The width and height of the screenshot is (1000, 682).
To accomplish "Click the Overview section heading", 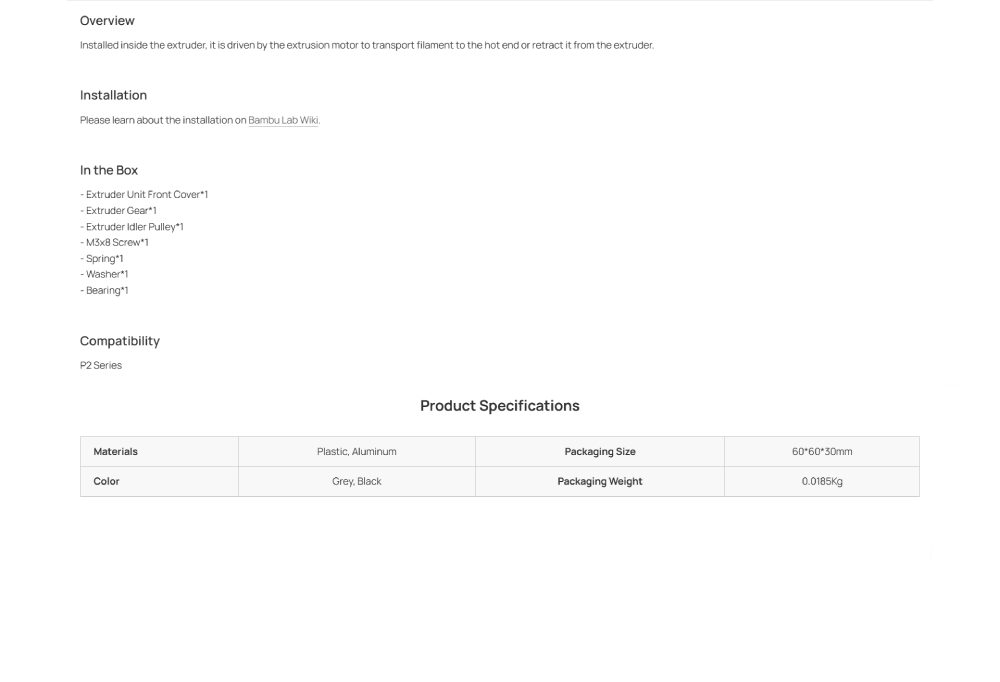I will pos(107,21).
